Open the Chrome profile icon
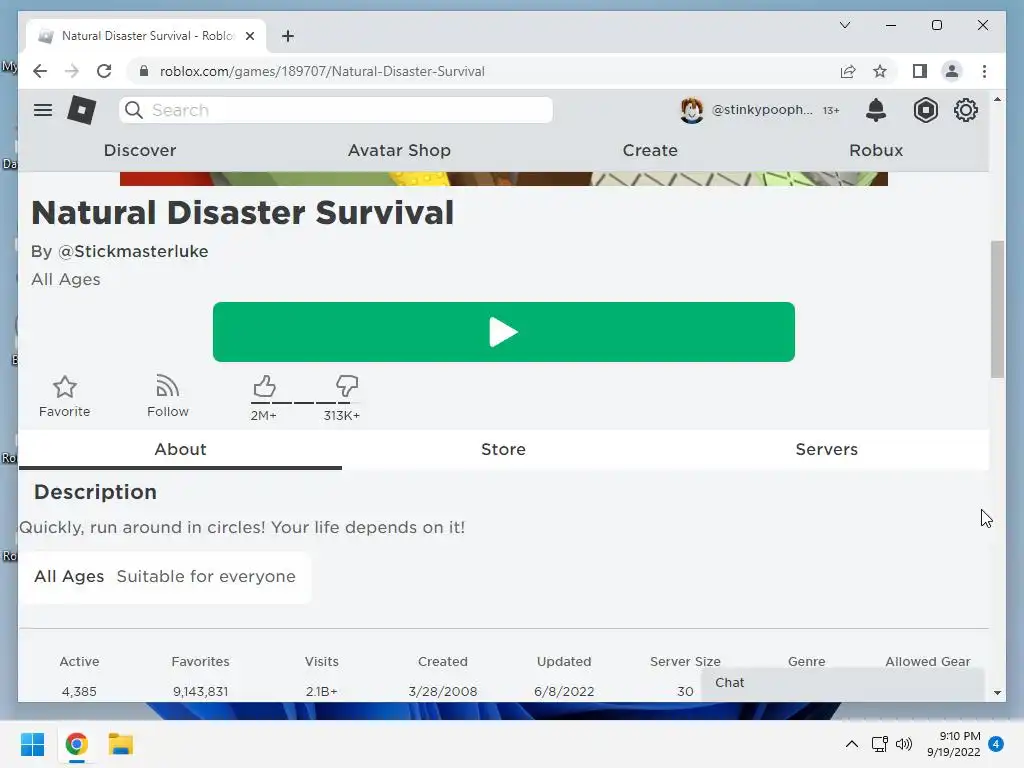1024x768 pixels. (x=952, y=71)
